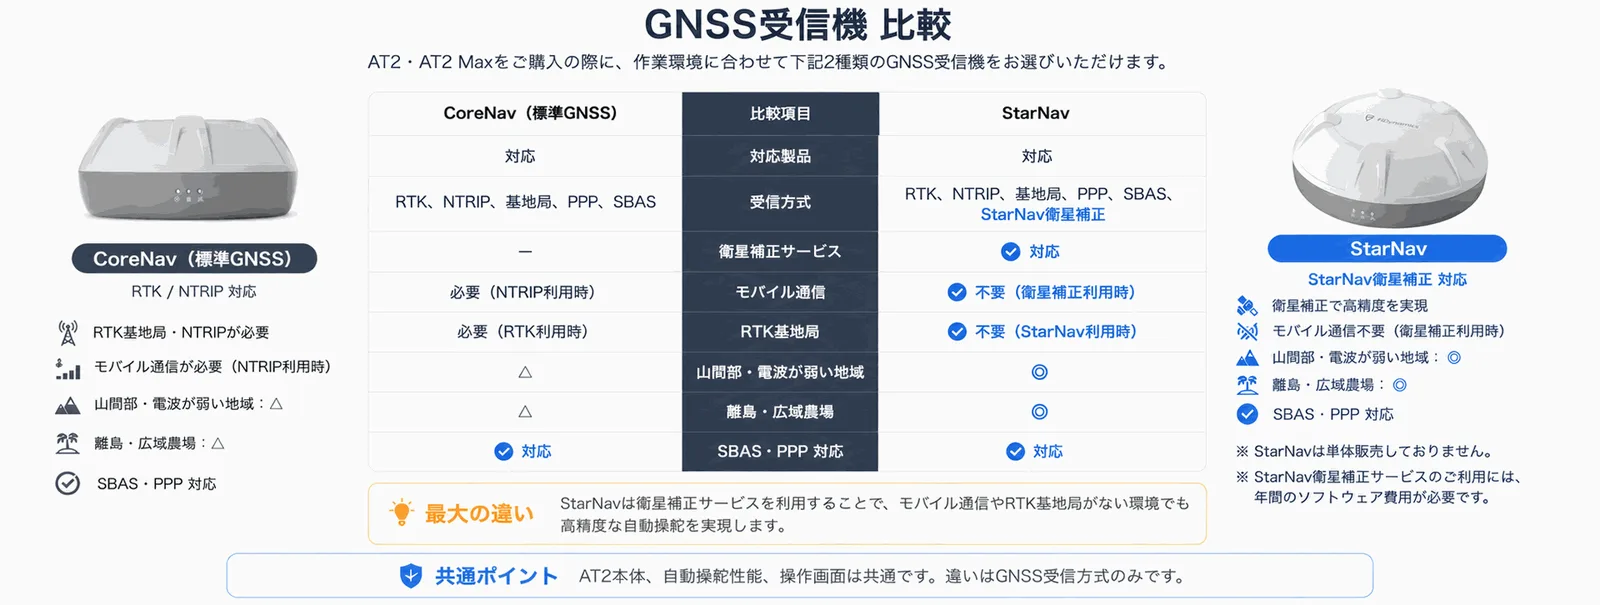This screenshot has height=605, width=1600.
Task: Click the solid blue check circle in StarNav's feature list
Action: click(x=1247, y=414)
